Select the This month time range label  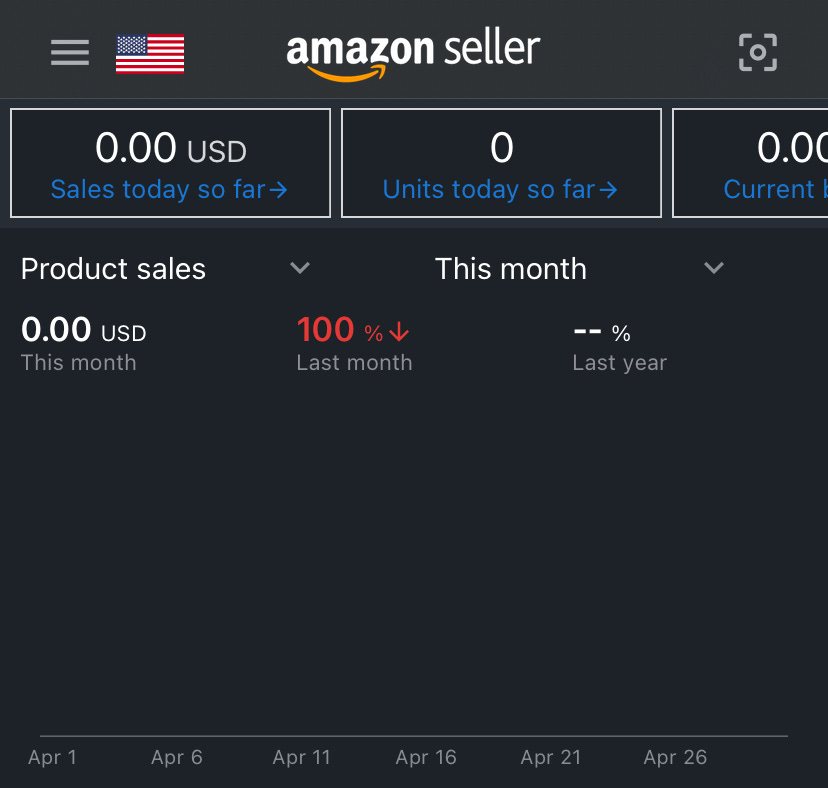(x=510, y=269)
